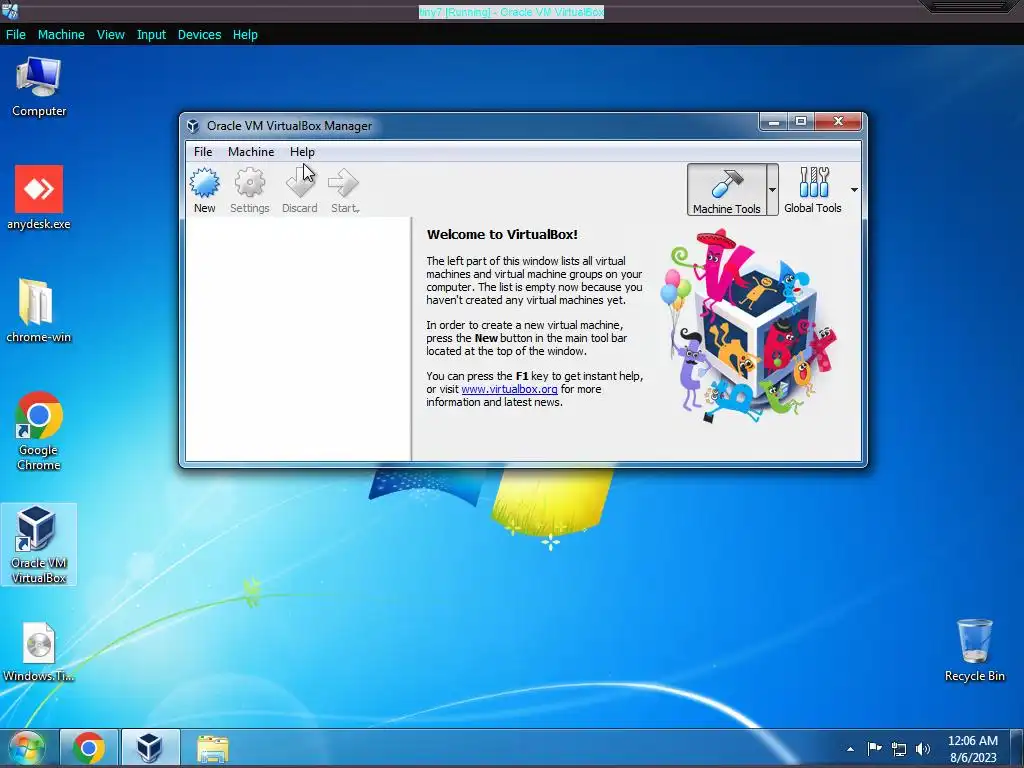The height and width of the screenshot is (768, 1024).
Task: Open taskbar clock showing 12:06 AM
Action: (x=973, y=748)
